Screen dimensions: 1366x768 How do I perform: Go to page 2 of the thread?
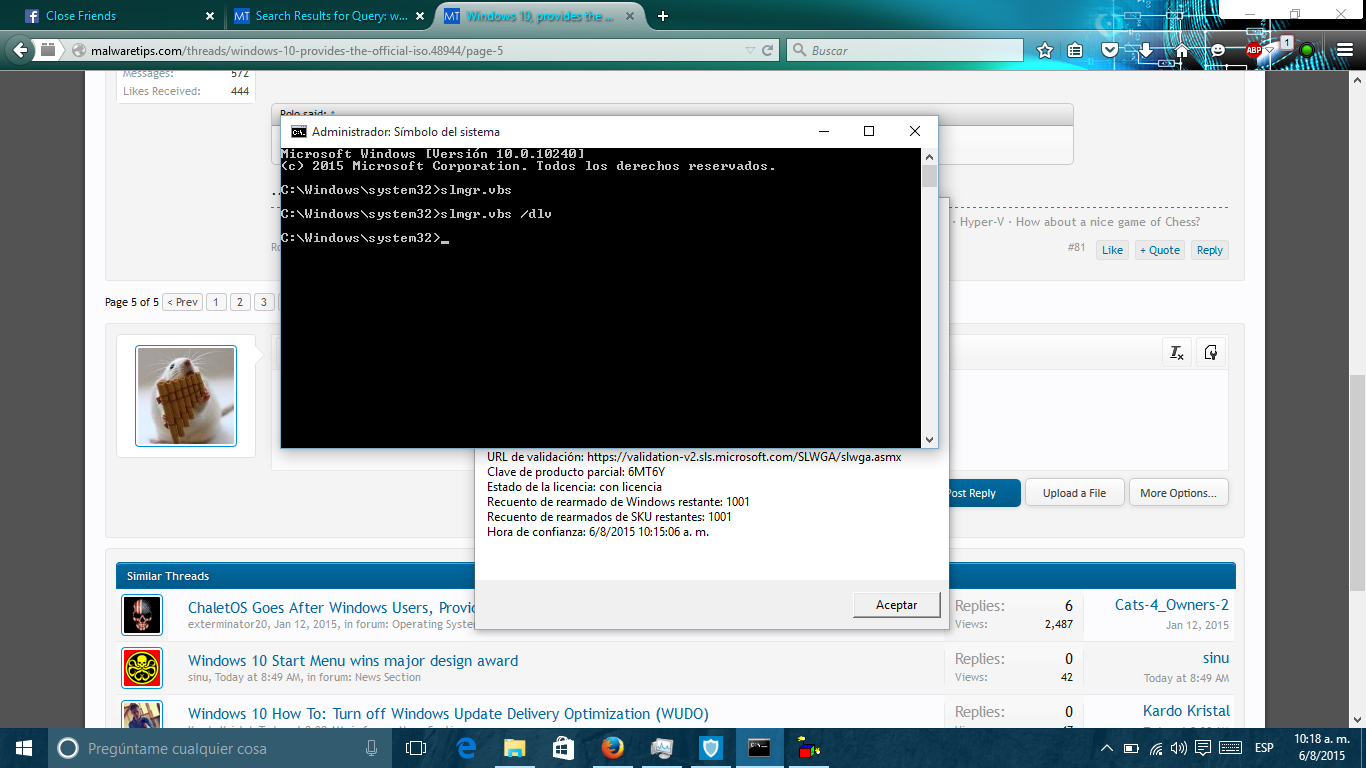point(241,302)
